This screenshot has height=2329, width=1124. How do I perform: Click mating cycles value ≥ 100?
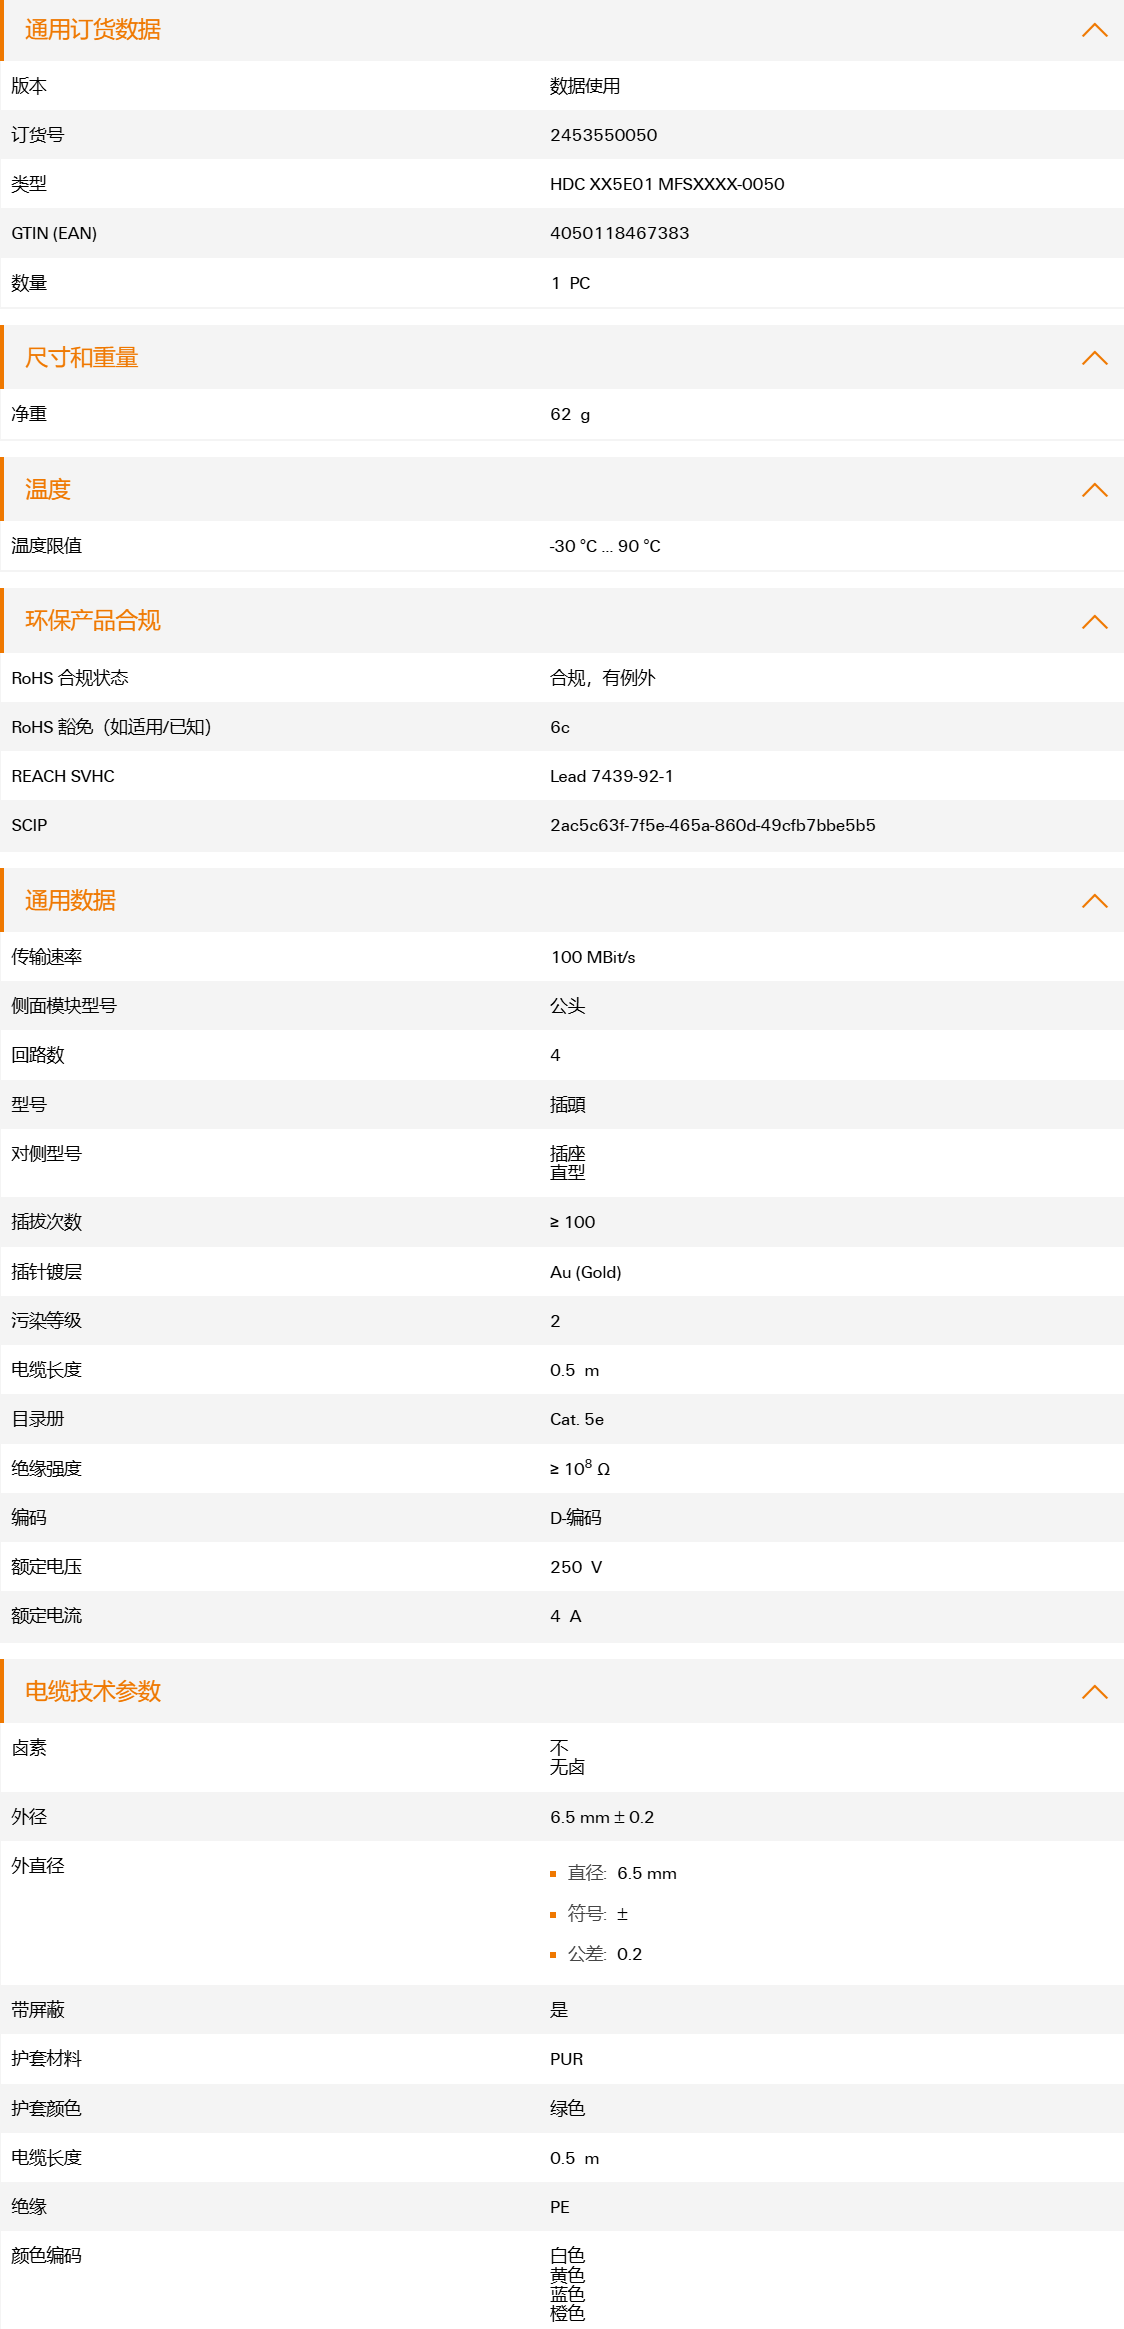573,1222
